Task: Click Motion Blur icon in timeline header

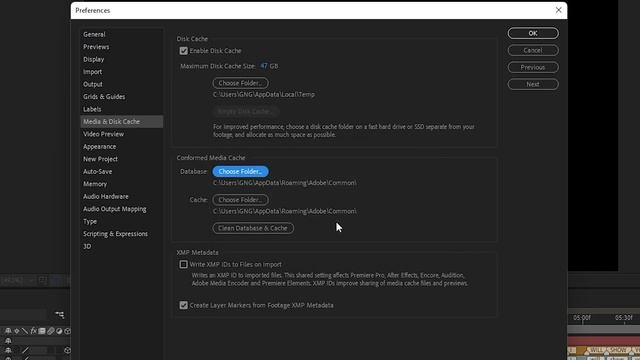Action: (x=51, y=331)
